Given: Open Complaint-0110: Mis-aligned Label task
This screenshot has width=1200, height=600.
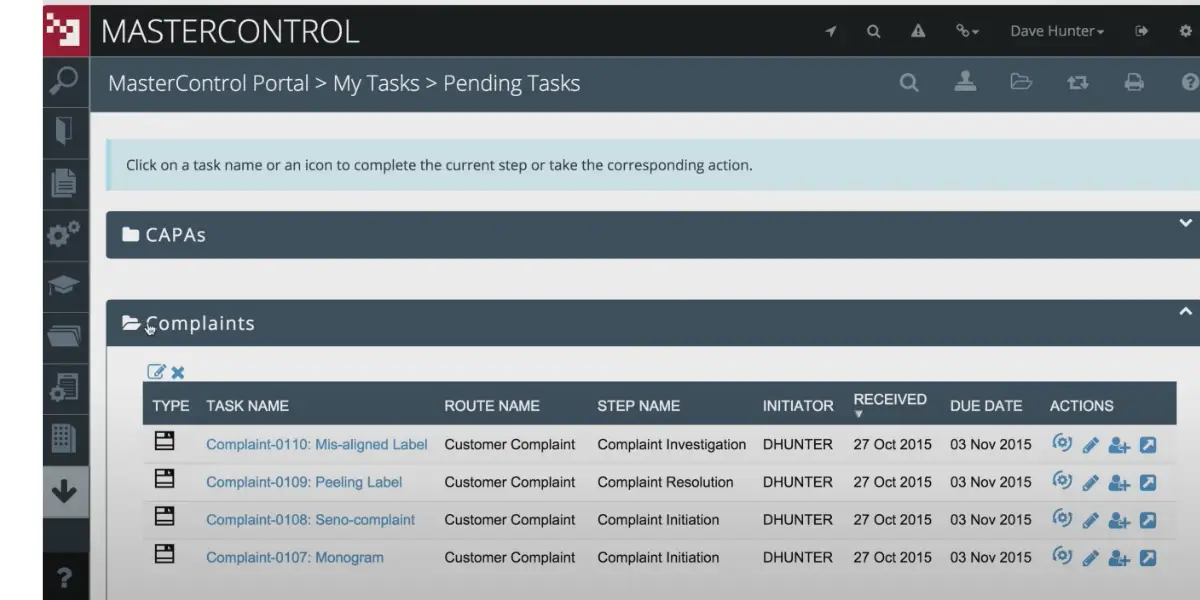Looking at the screenshot, I should 317,444.
